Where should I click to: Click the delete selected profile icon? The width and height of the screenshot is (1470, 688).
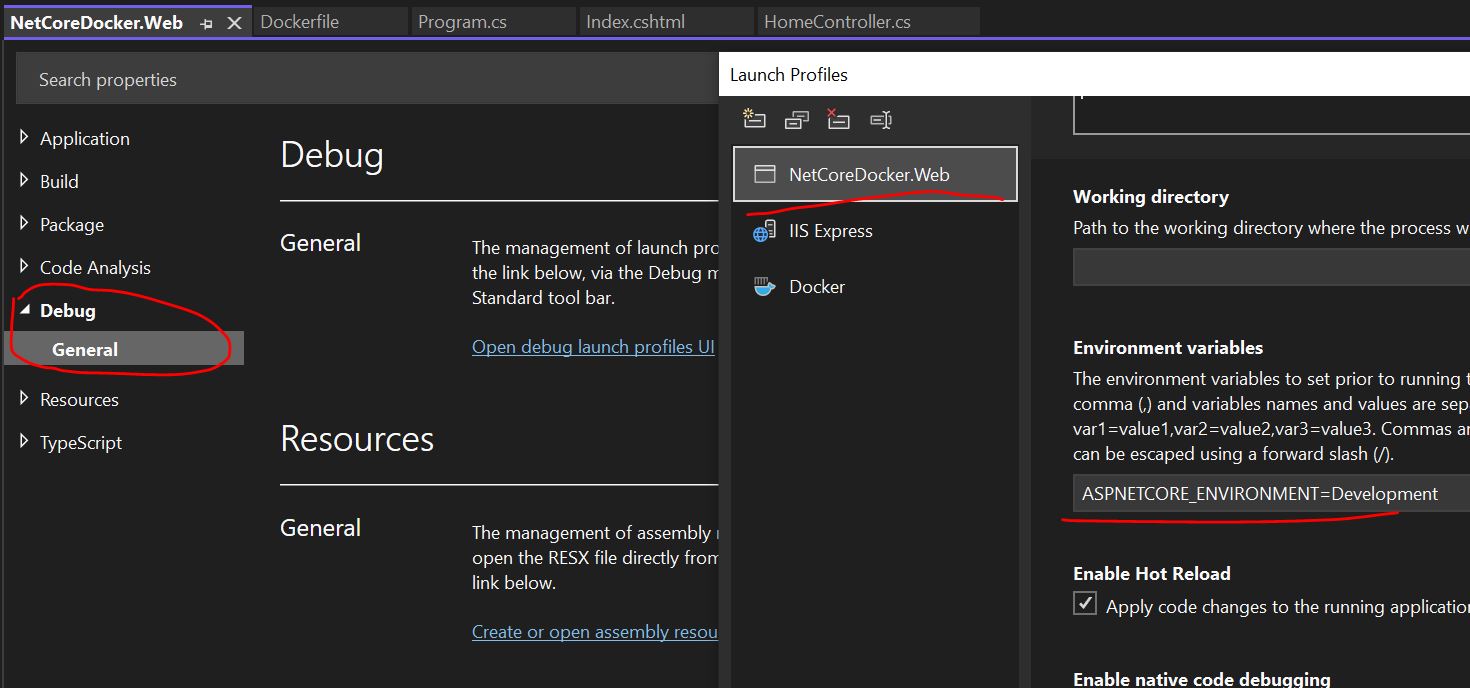pyautogui.click(x=838, y=120)
